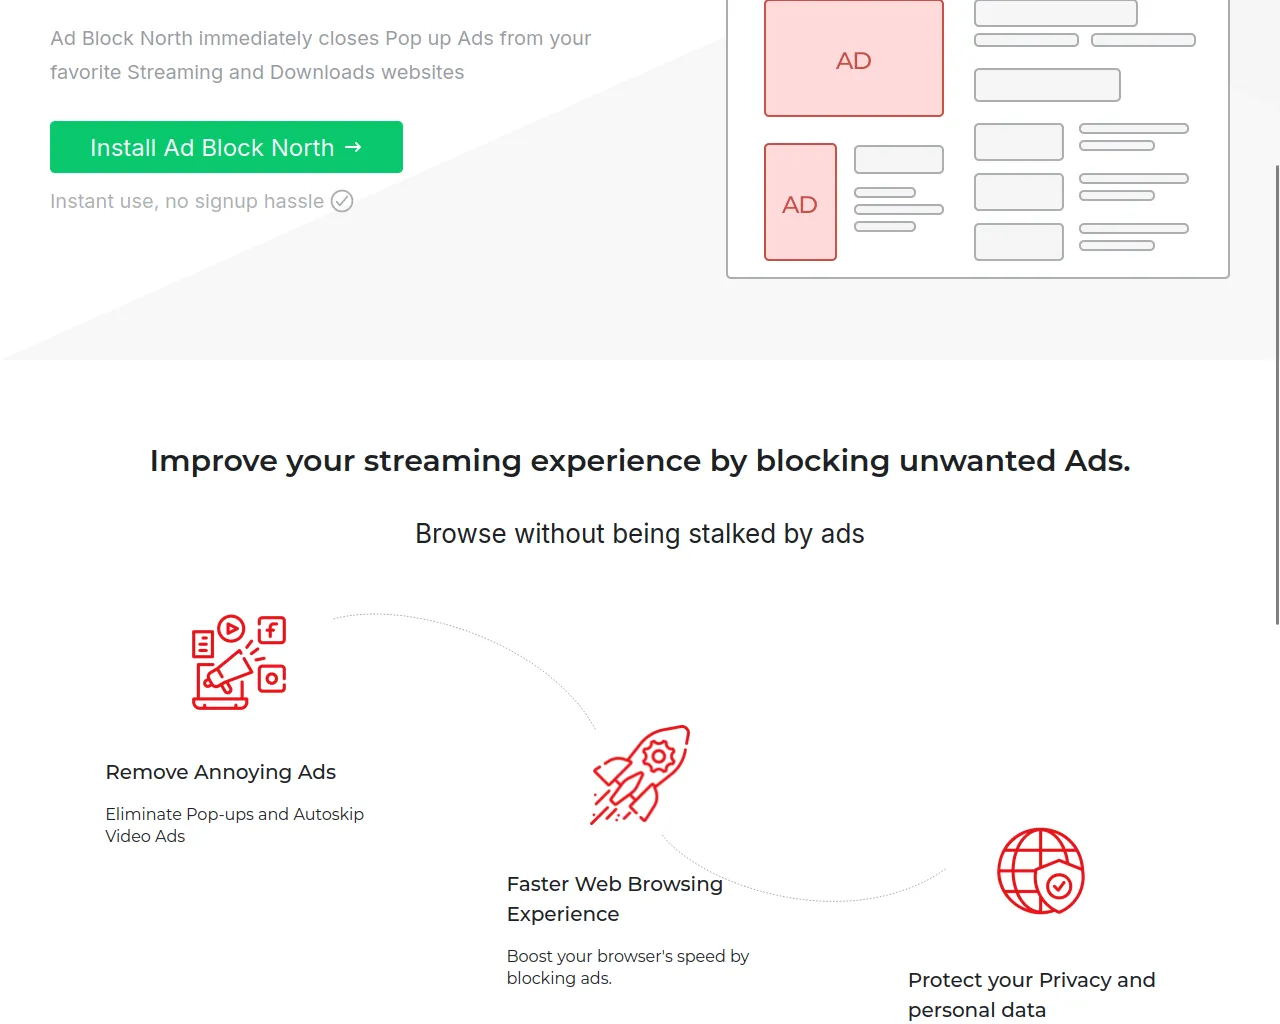This screenshot has height=1024, width=1280.
Task: Click the arrow inside the Install button
Action: coord(353,147)
